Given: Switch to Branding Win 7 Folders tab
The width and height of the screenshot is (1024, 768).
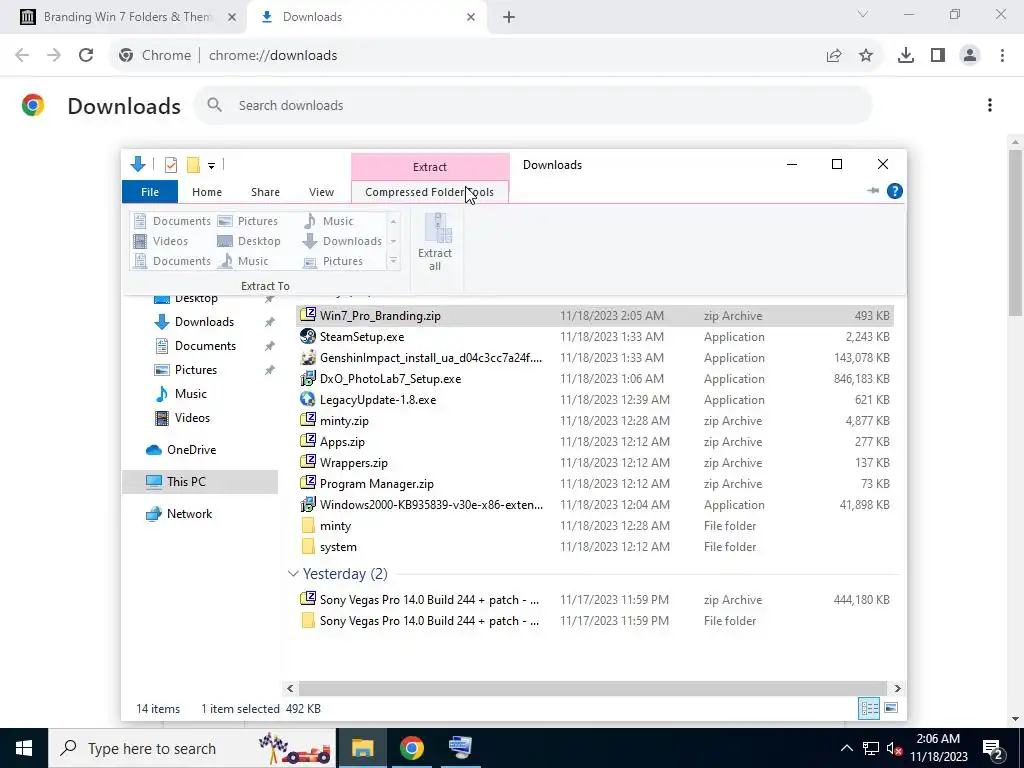Looking at the screenshot, I should pyautogui.click(x=128, y=17).
